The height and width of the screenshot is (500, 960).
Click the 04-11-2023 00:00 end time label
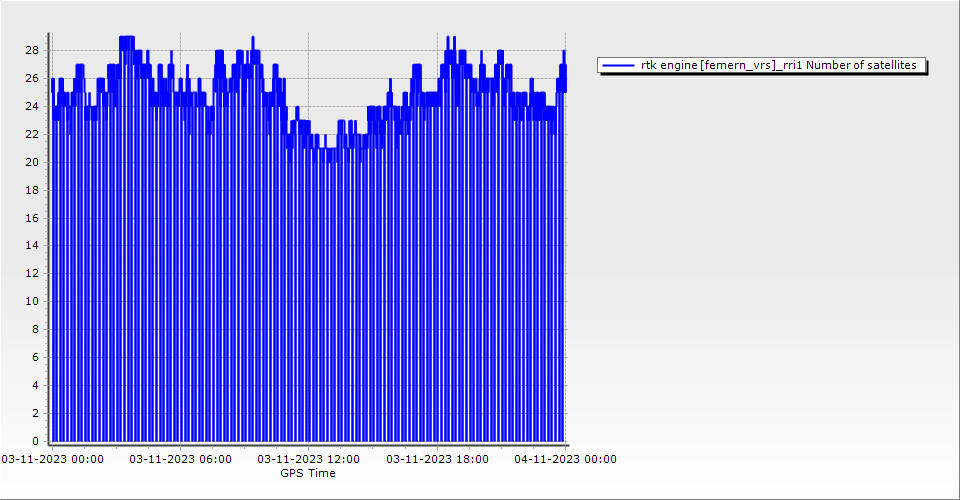tap(565, 459)
